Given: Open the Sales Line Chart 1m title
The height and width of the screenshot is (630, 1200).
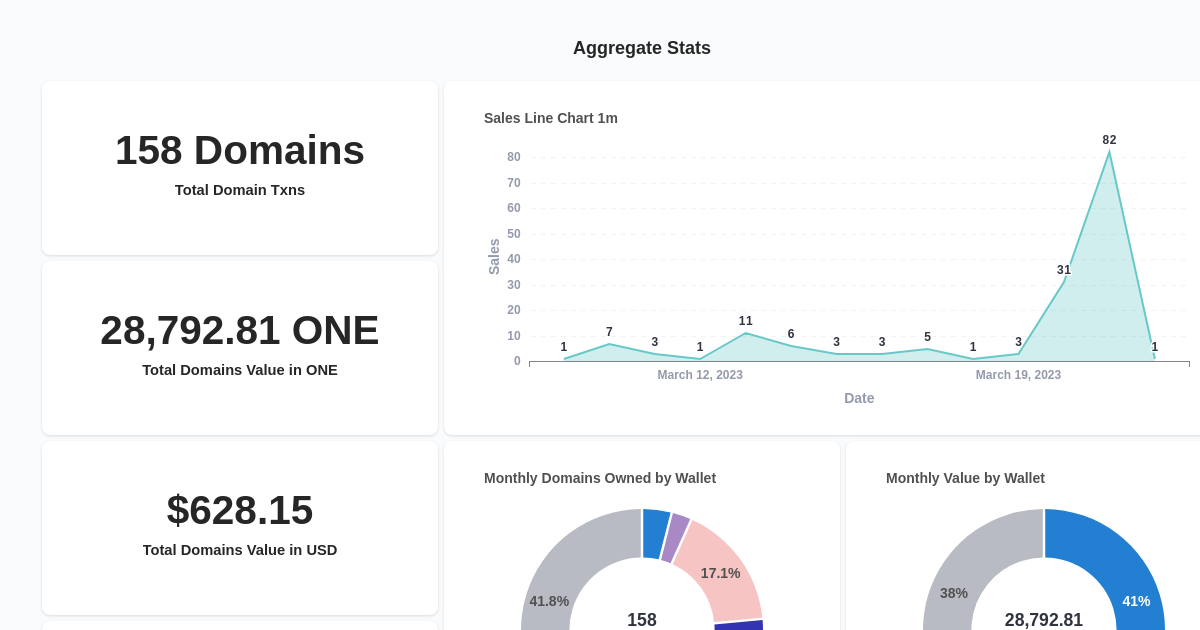Looking at the screenshot, I should 550,118.
